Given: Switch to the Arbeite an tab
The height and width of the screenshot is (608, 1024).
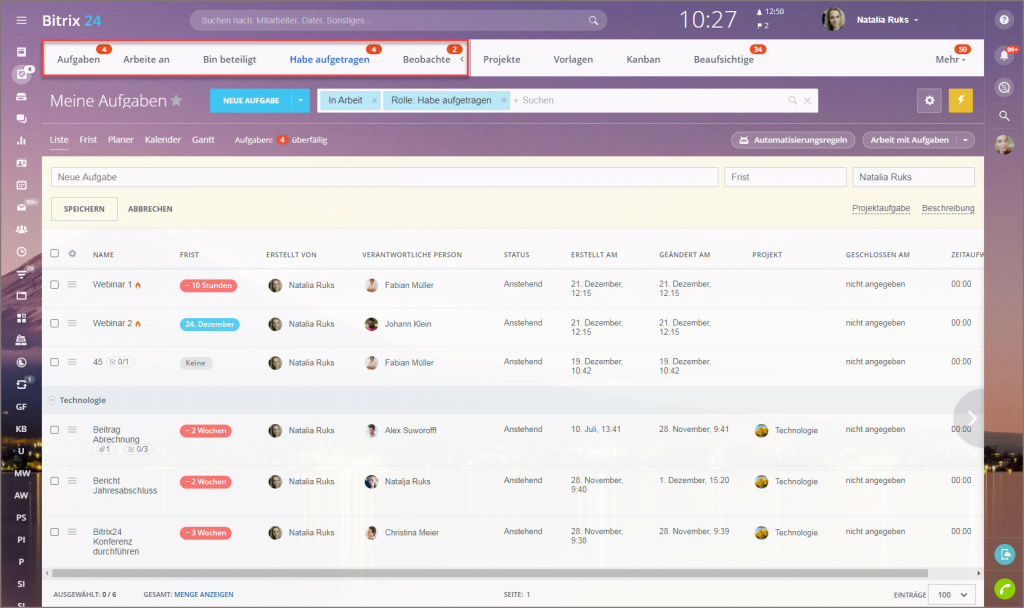Looking at the screenshot, I should 146,59.
